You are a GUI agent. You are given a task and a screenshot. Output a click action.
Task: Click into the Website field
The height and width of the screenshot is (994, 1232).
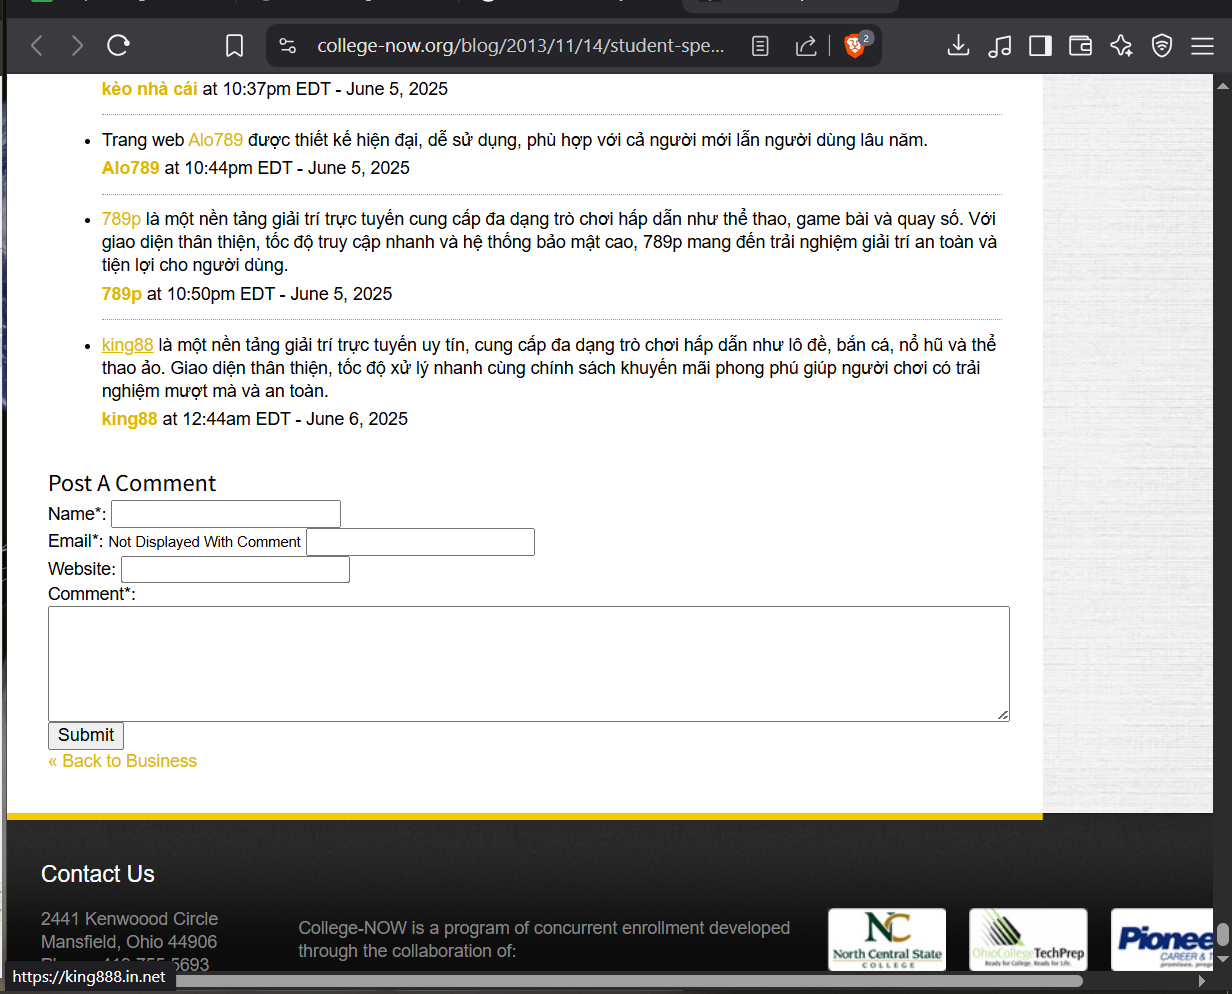(235, 570)
